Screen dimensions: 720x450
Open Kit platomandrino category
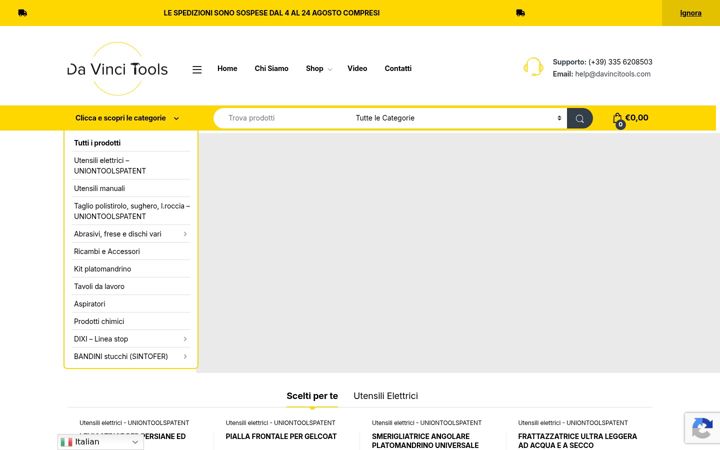click(102, 269)
